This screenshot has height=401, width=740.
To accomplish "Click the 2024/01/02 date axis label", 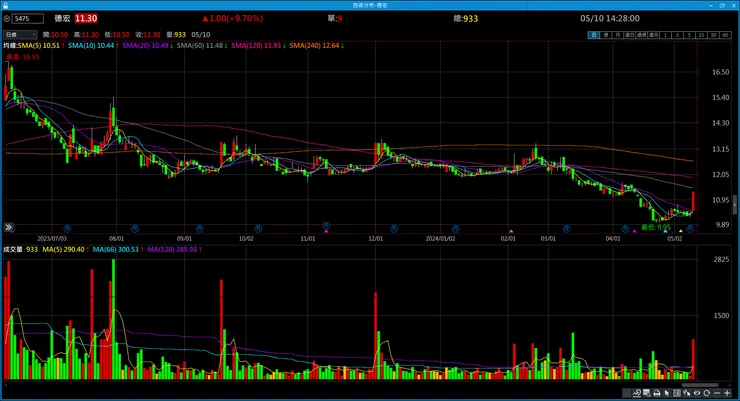I will (440, 239).
